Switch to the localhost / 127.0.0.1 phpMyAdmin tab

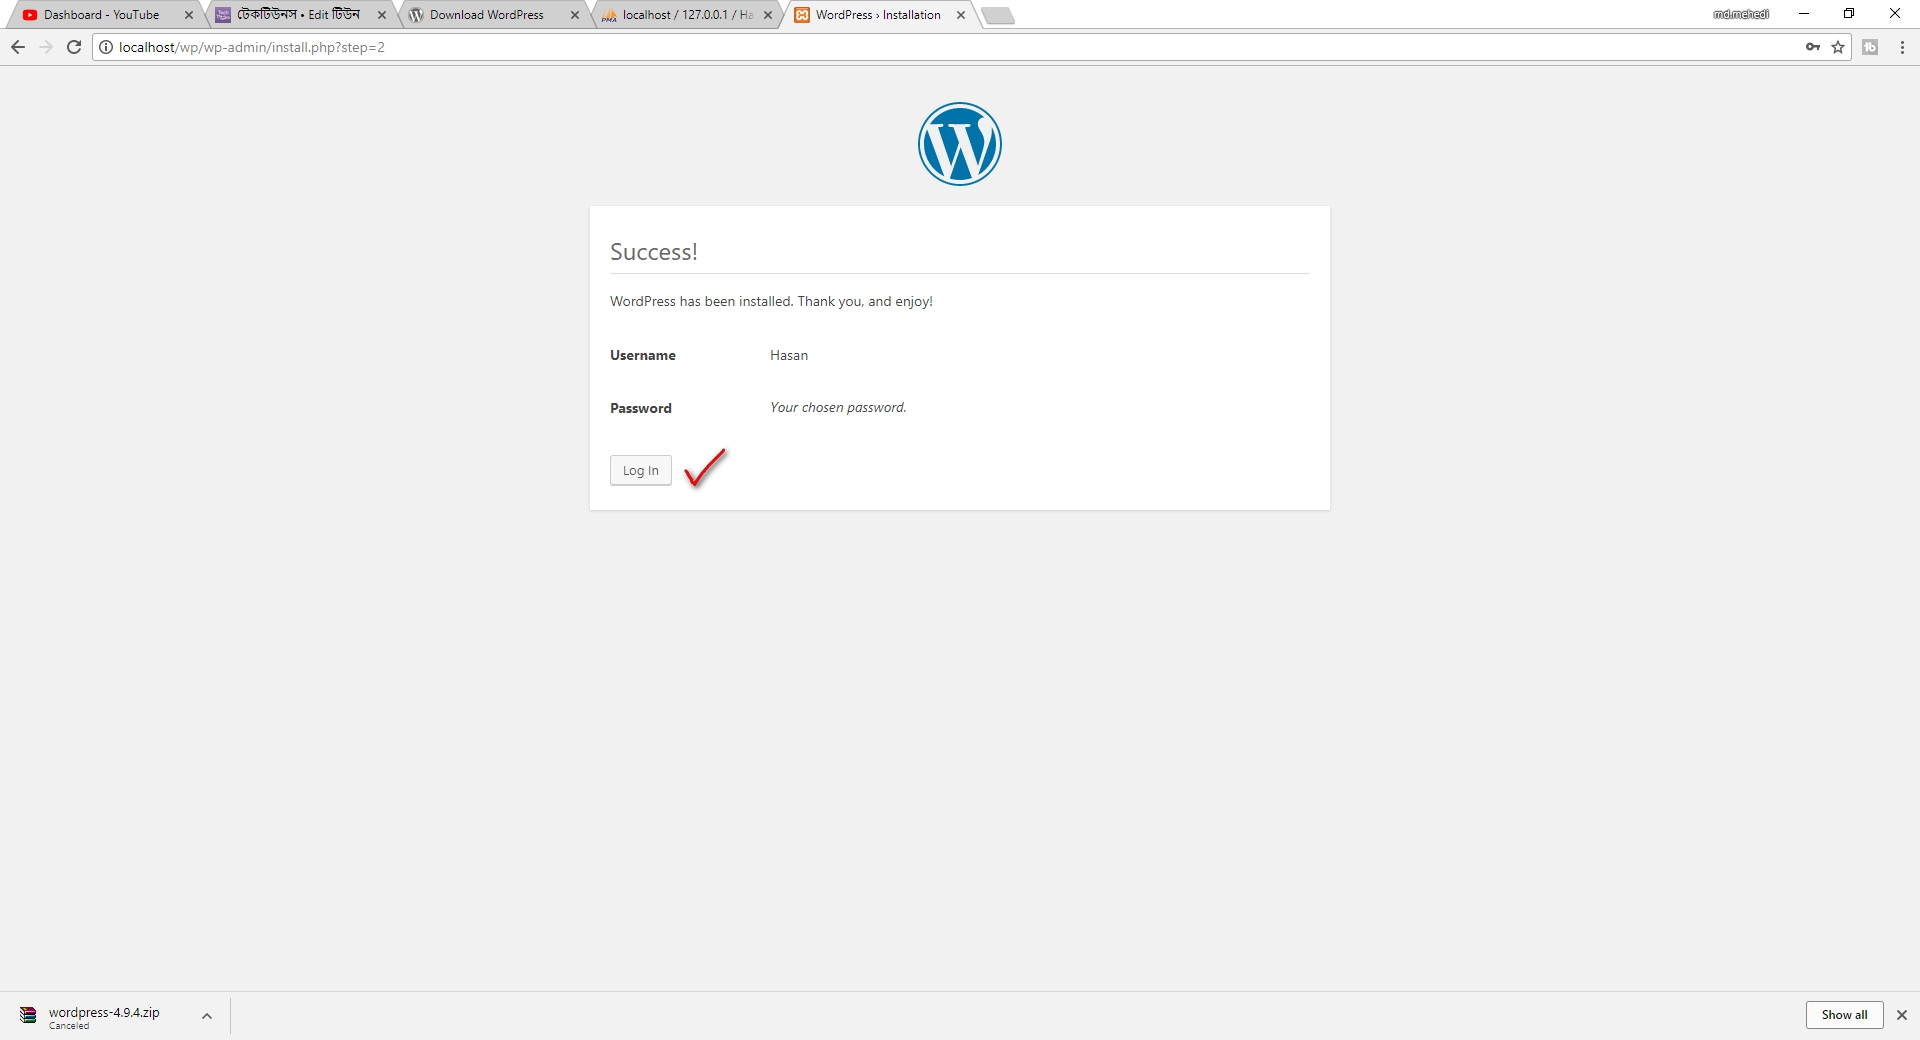point(688,15)
